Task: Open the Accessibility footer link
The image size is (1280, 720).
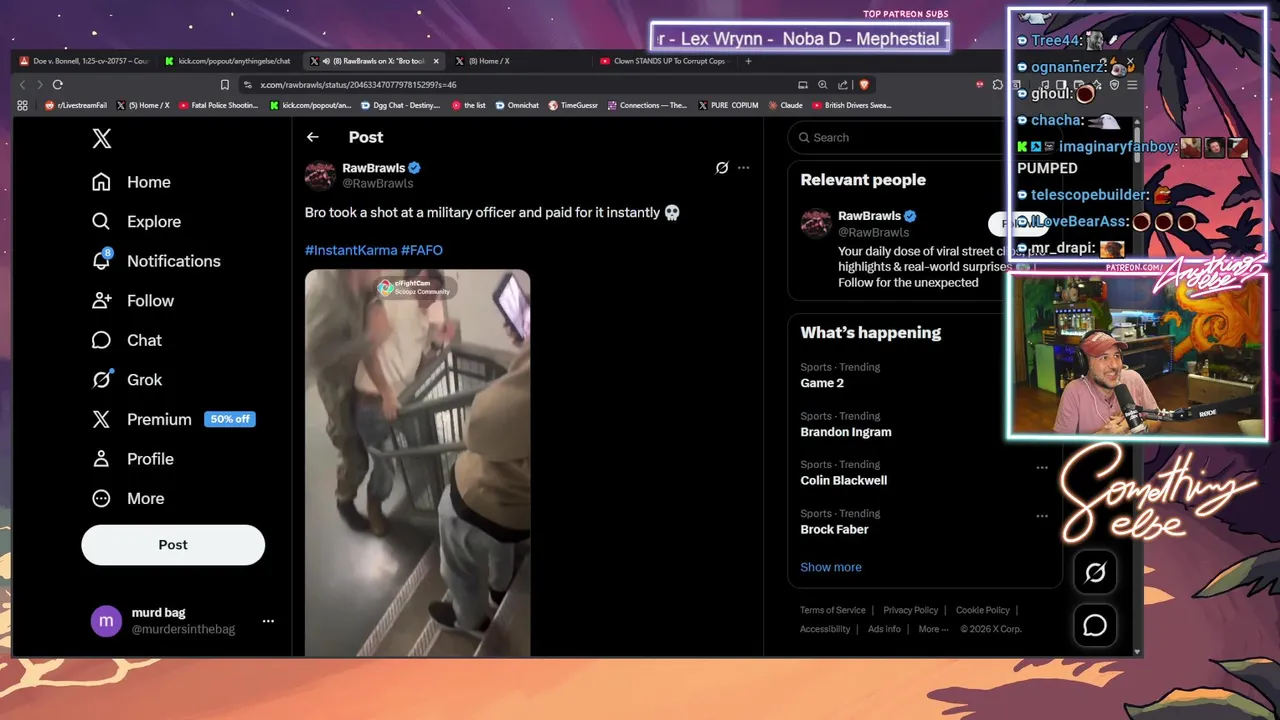Action: 825,629
